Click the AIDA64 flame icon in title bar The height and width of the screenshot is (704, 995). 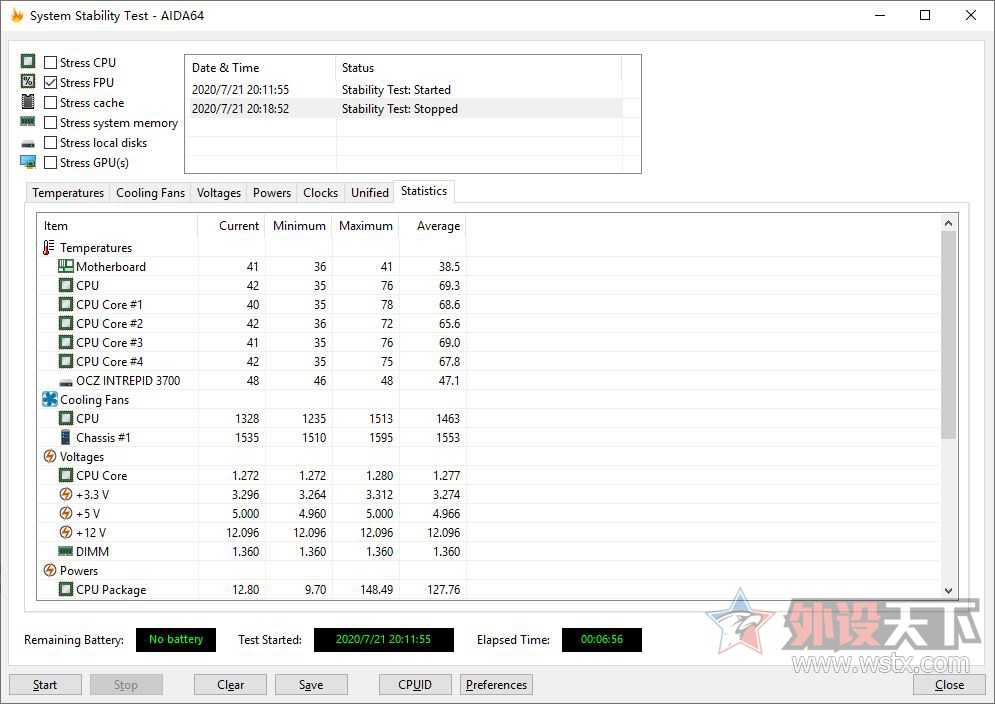pos(16,15)
